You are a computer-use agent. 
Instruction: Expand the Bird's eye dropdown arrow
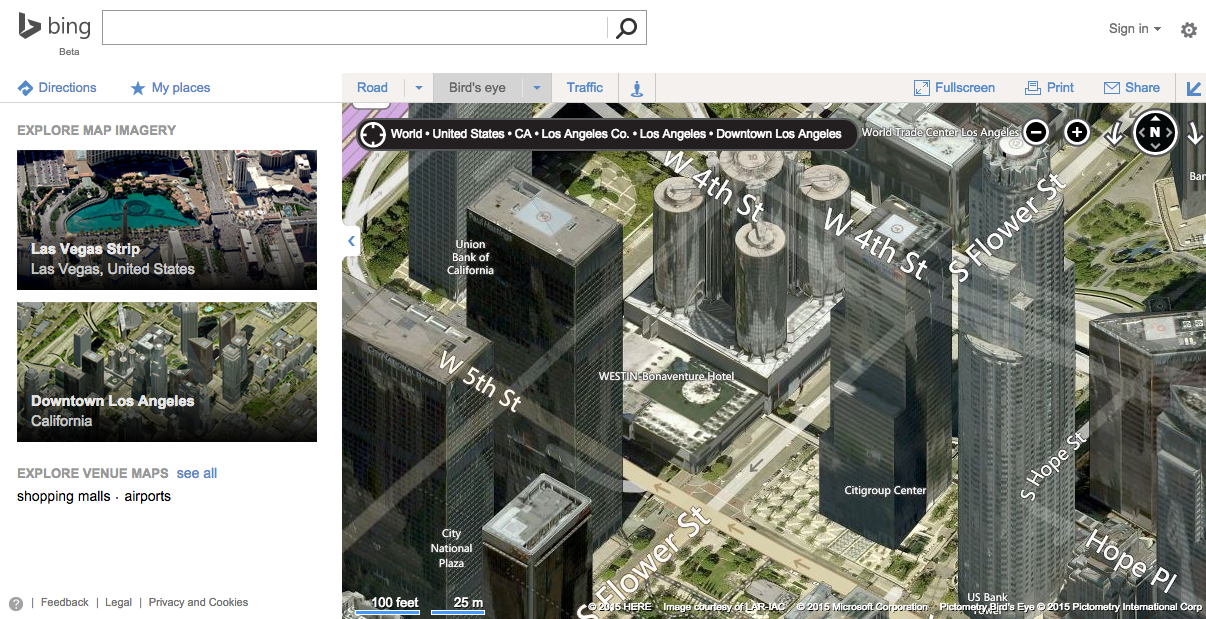click(x=536, y=88)
